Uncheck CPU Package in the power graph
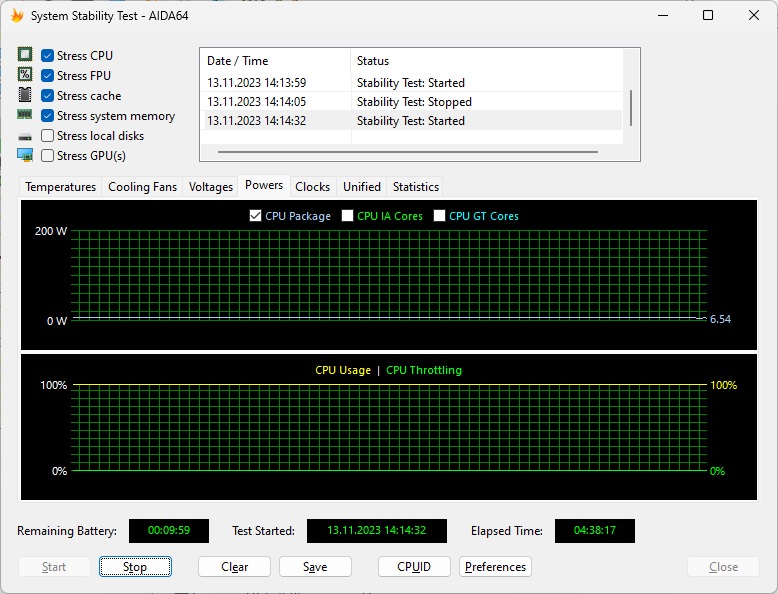 pos(255,216)
